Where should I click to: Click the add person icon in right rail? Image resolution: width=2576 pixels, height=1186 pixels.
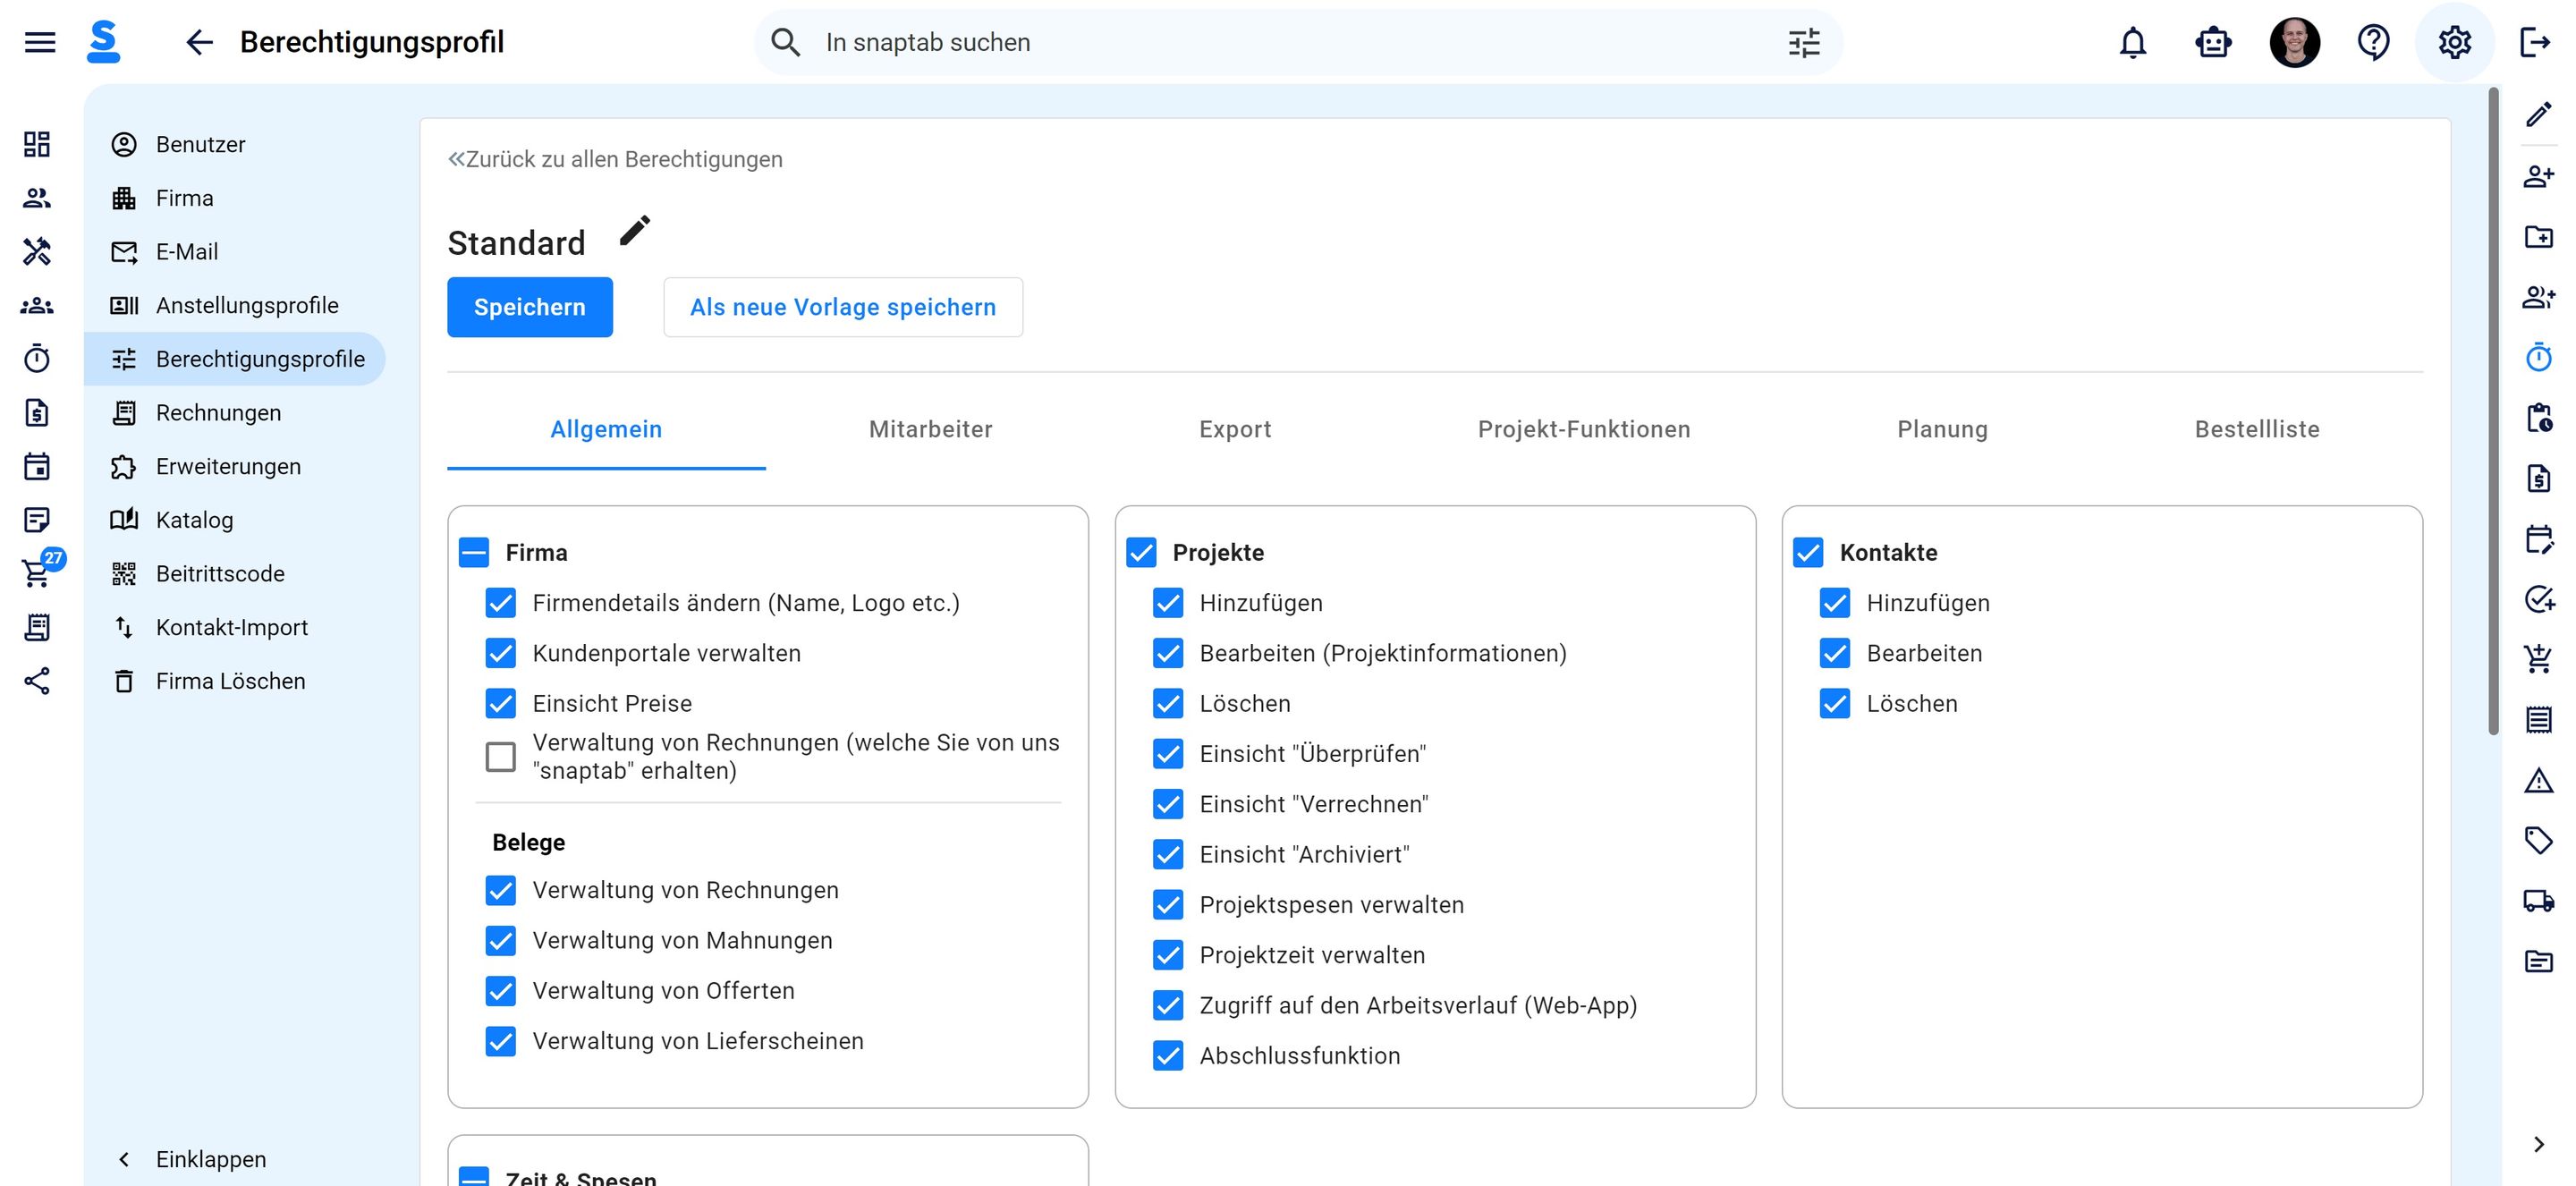tap(2538, 176)
